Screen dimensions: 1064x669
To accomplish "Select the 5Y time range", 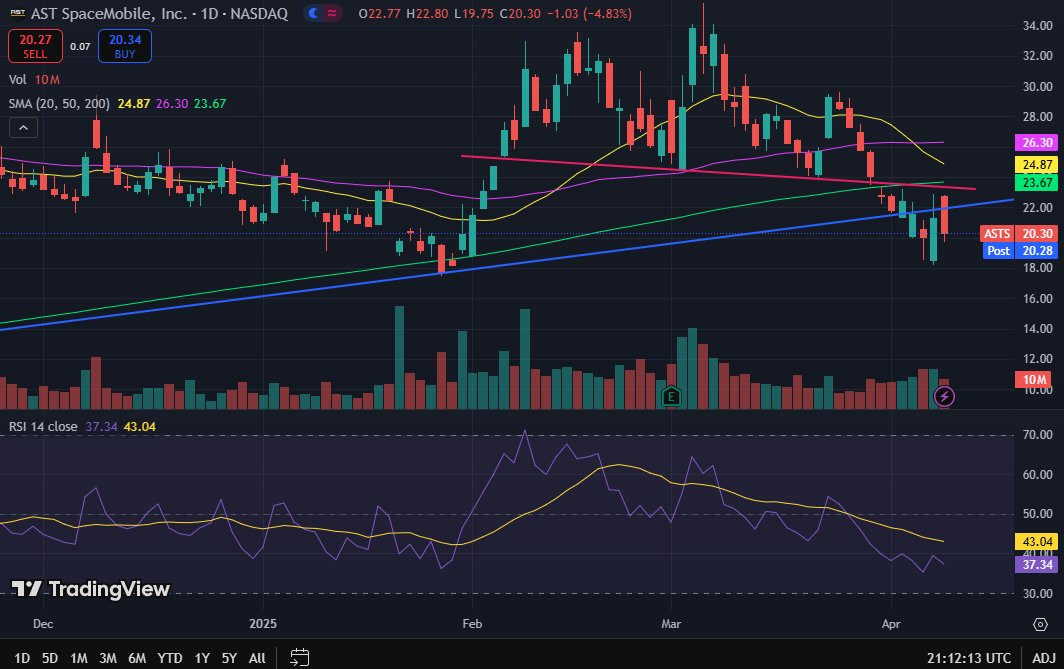I will [x=229, y=657].
